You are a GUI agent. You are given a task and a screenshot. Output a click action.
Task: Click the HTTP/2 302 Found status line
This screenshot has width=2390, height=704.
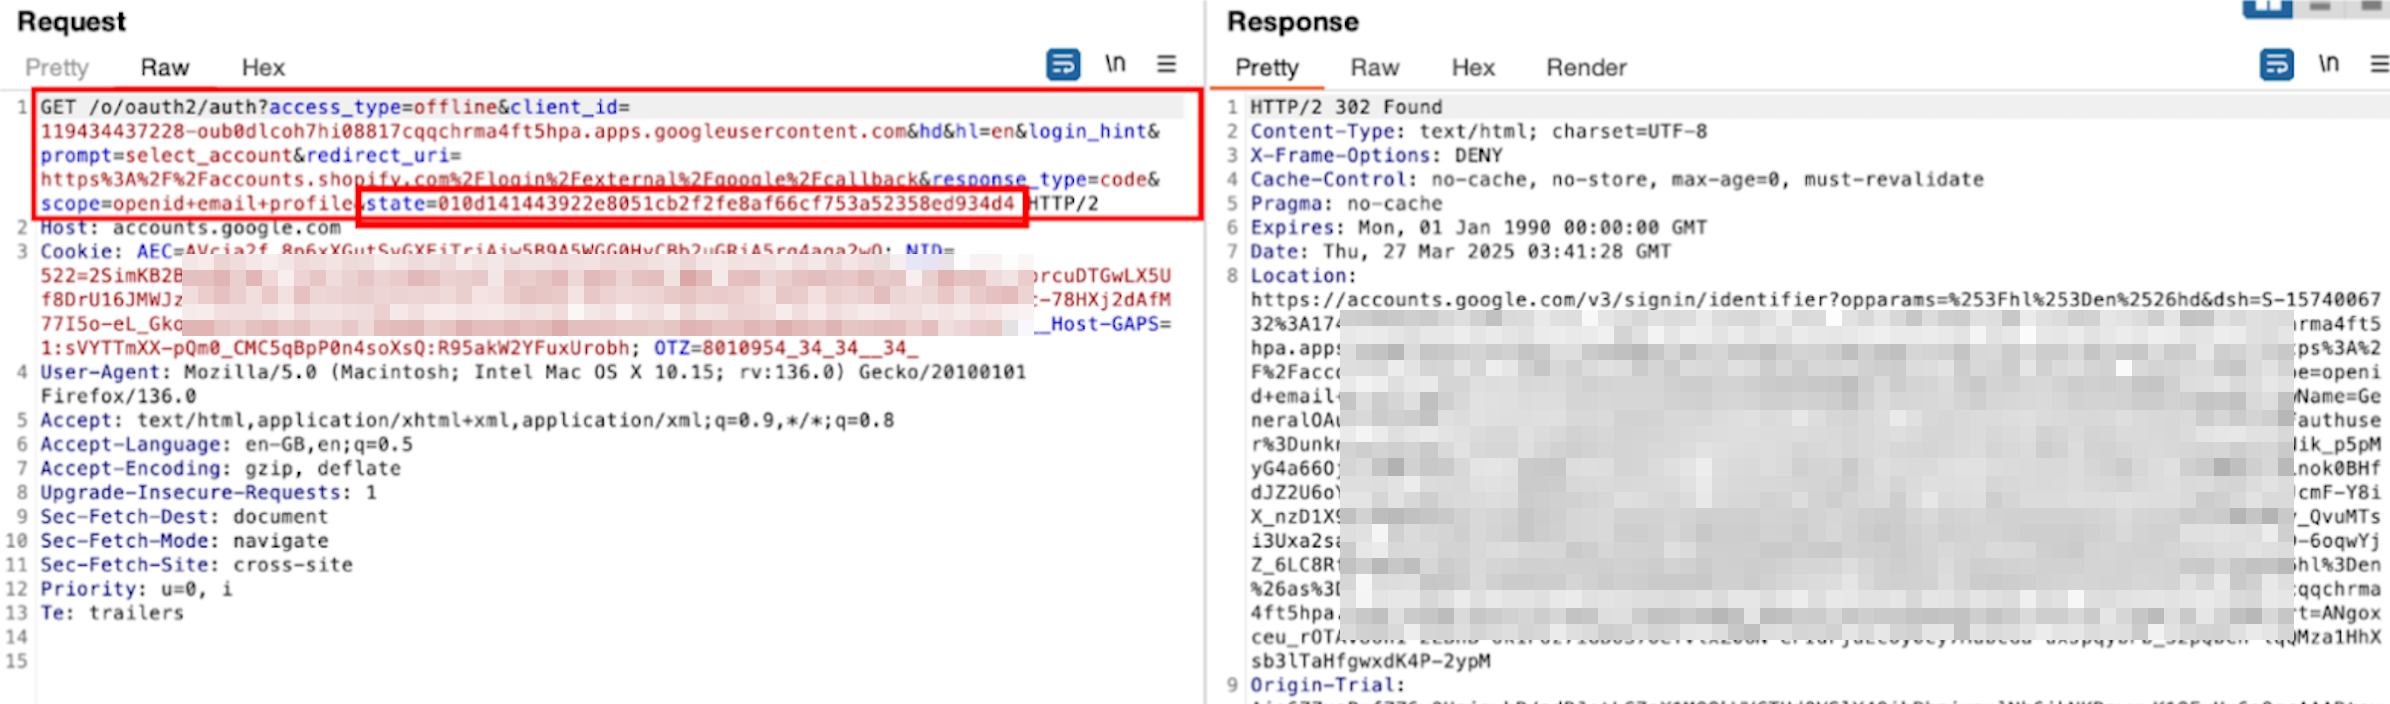click(x=1346, y=107)
